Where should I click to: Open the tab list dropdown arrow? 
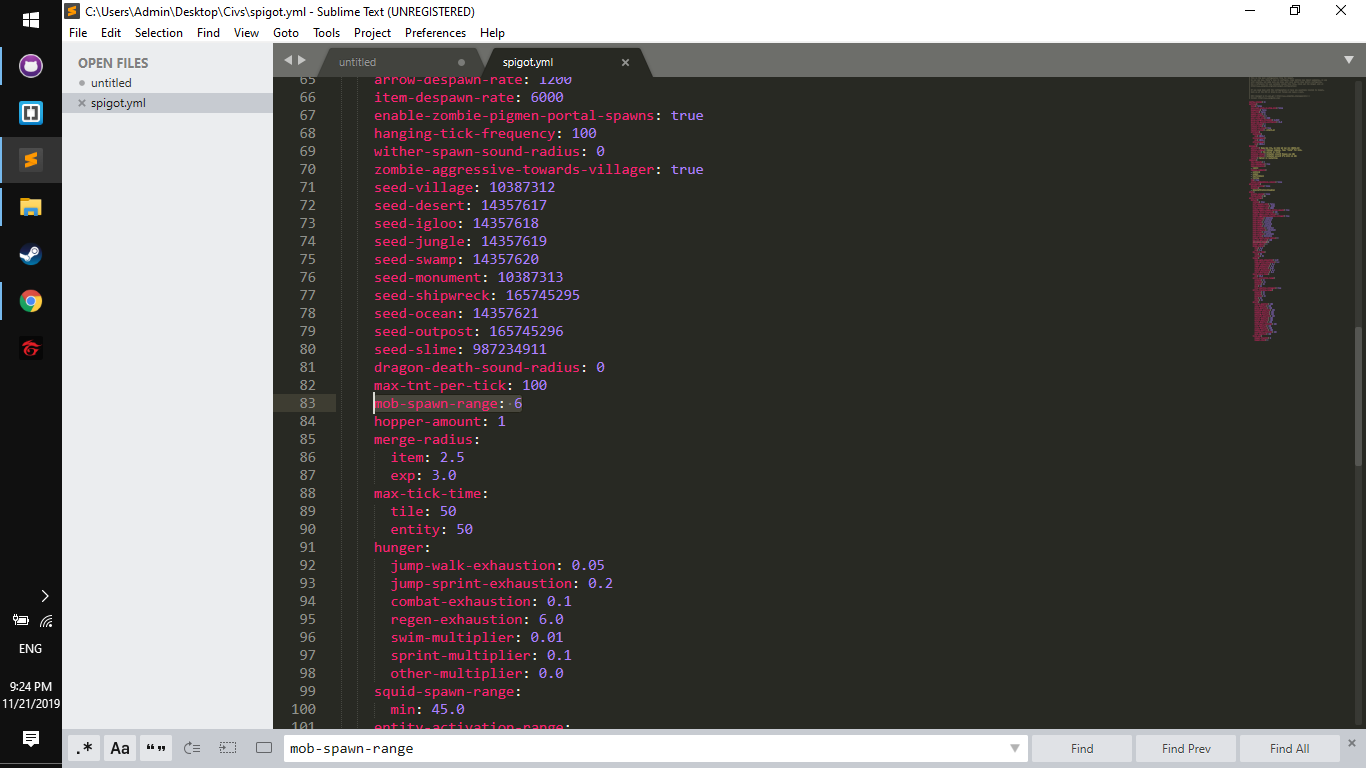pos(1349,61)
